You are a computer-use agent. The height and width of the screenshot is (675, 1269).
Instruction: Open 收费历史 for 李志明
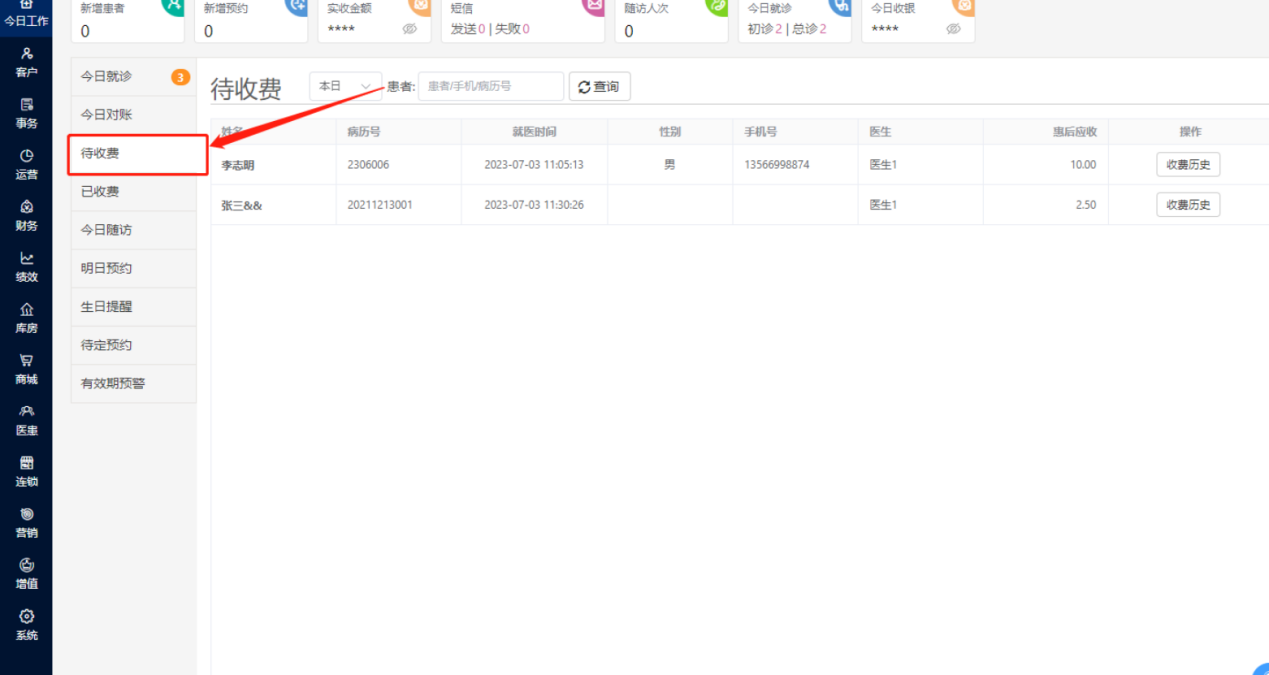(1188, 165)
